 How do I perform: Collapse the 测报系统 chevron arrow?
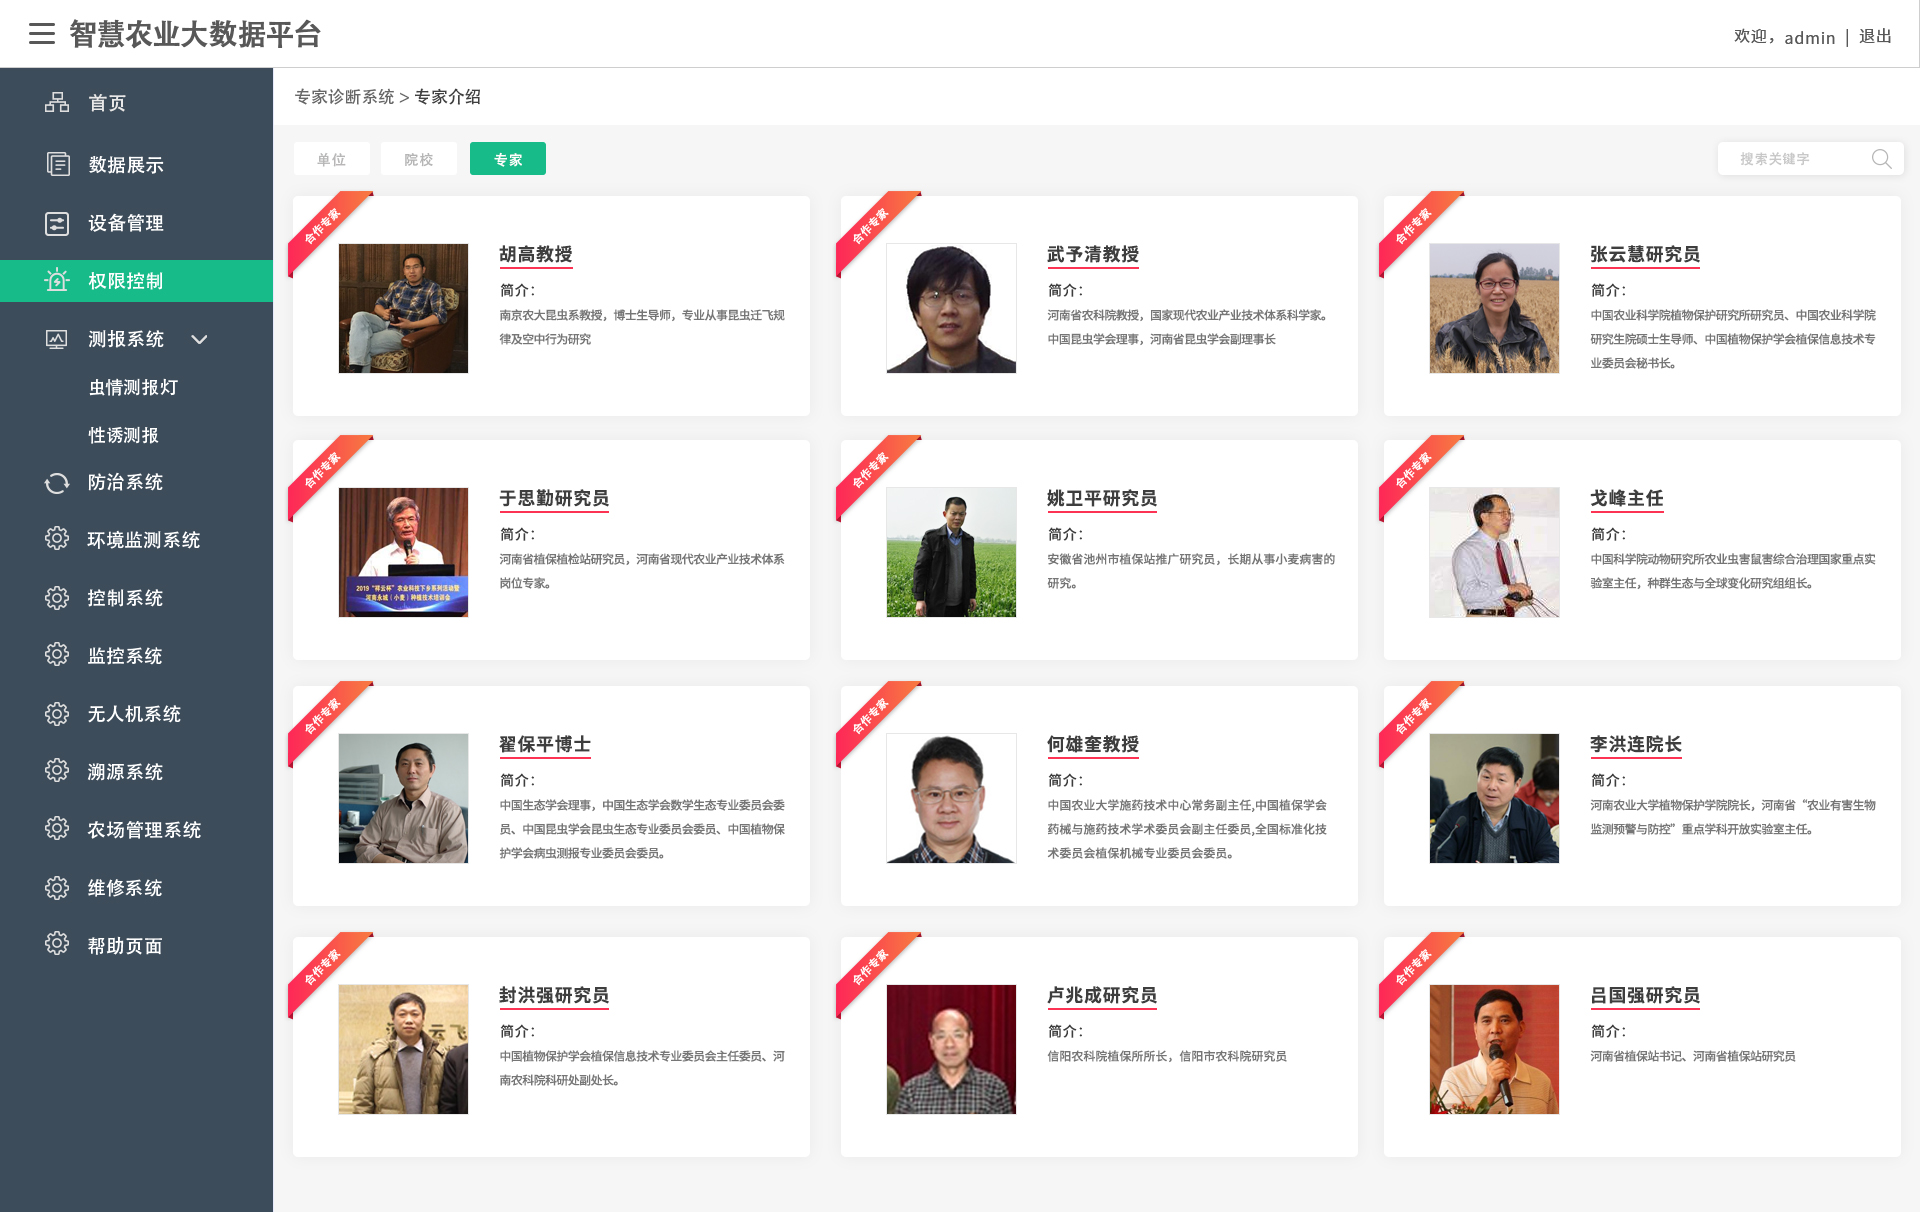199,339
